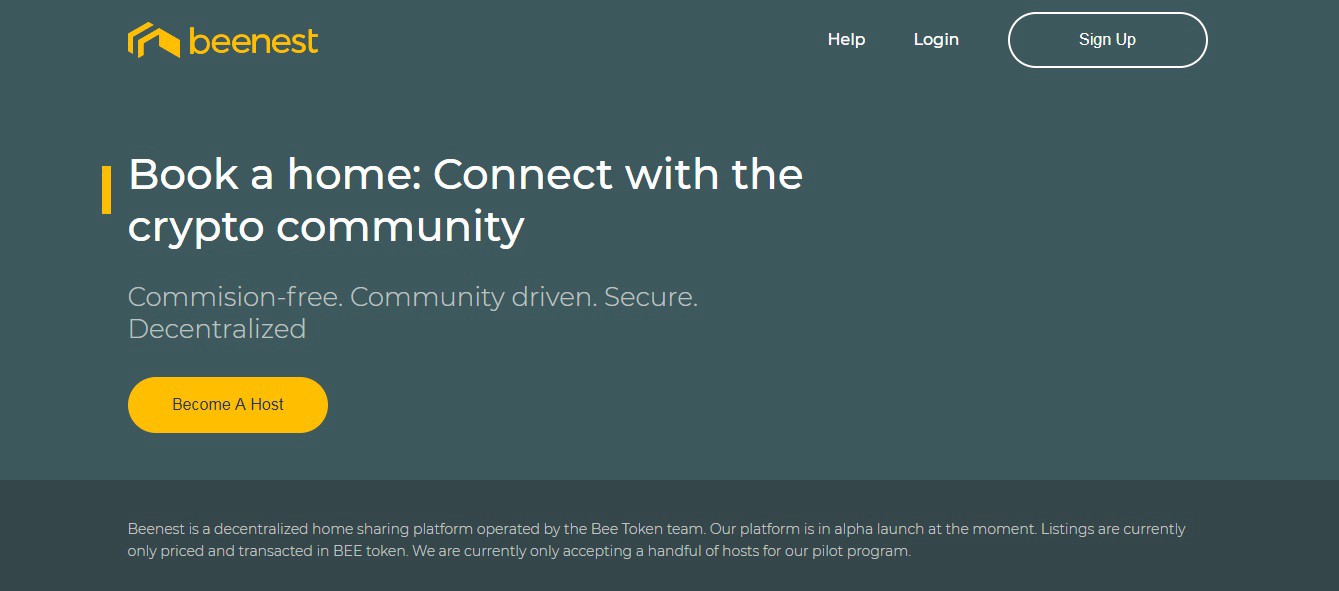Click the word "Decentralized" in the subtitle
Image resolution: width=1339 pixels, height=591 pixels.
tap(217, 329)
